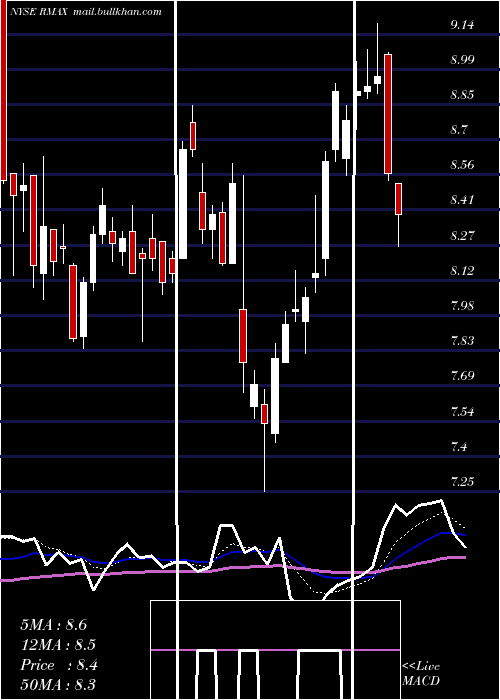Select the 8.7 price axis label
The width and height of the screenshot is (500, 700).
click(459, 130)
